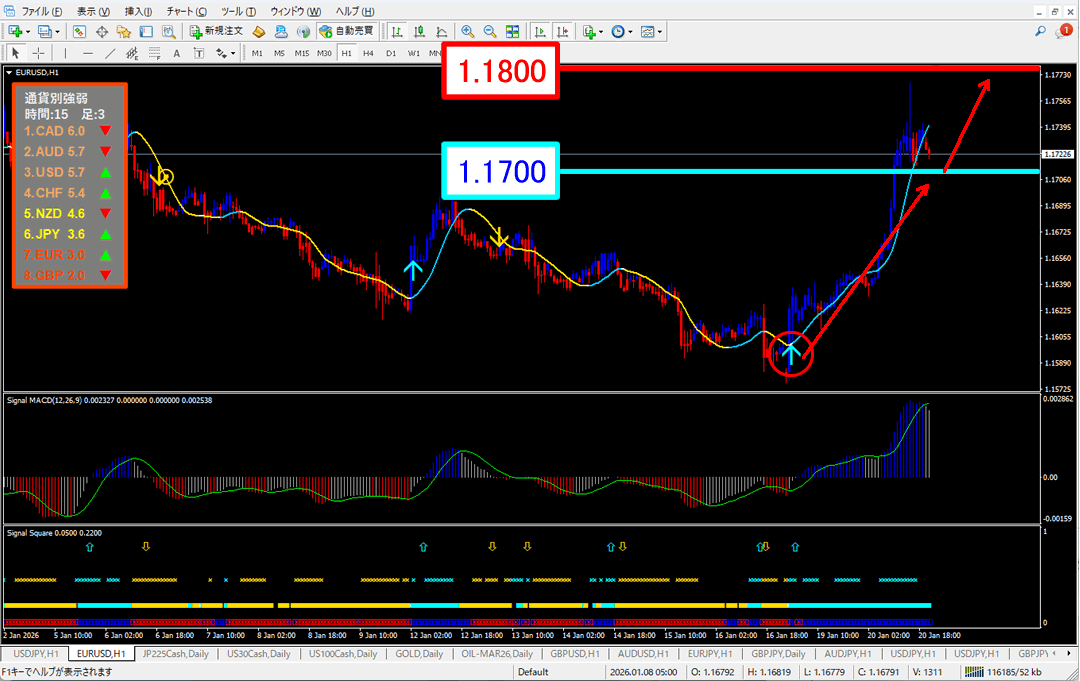Select the trendline drawing tool

point(111,53)
